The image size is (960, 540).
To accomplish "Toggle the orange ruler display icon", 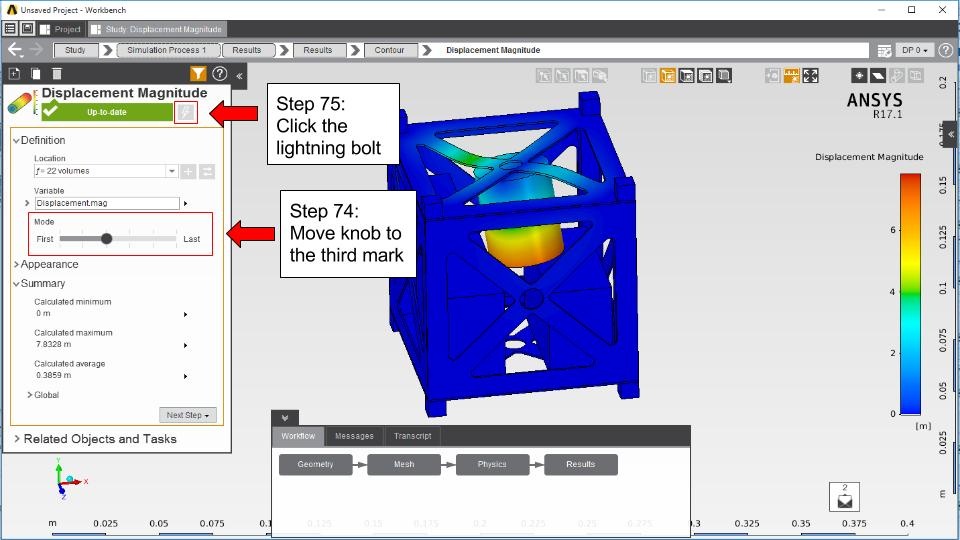I will point(792,76).
